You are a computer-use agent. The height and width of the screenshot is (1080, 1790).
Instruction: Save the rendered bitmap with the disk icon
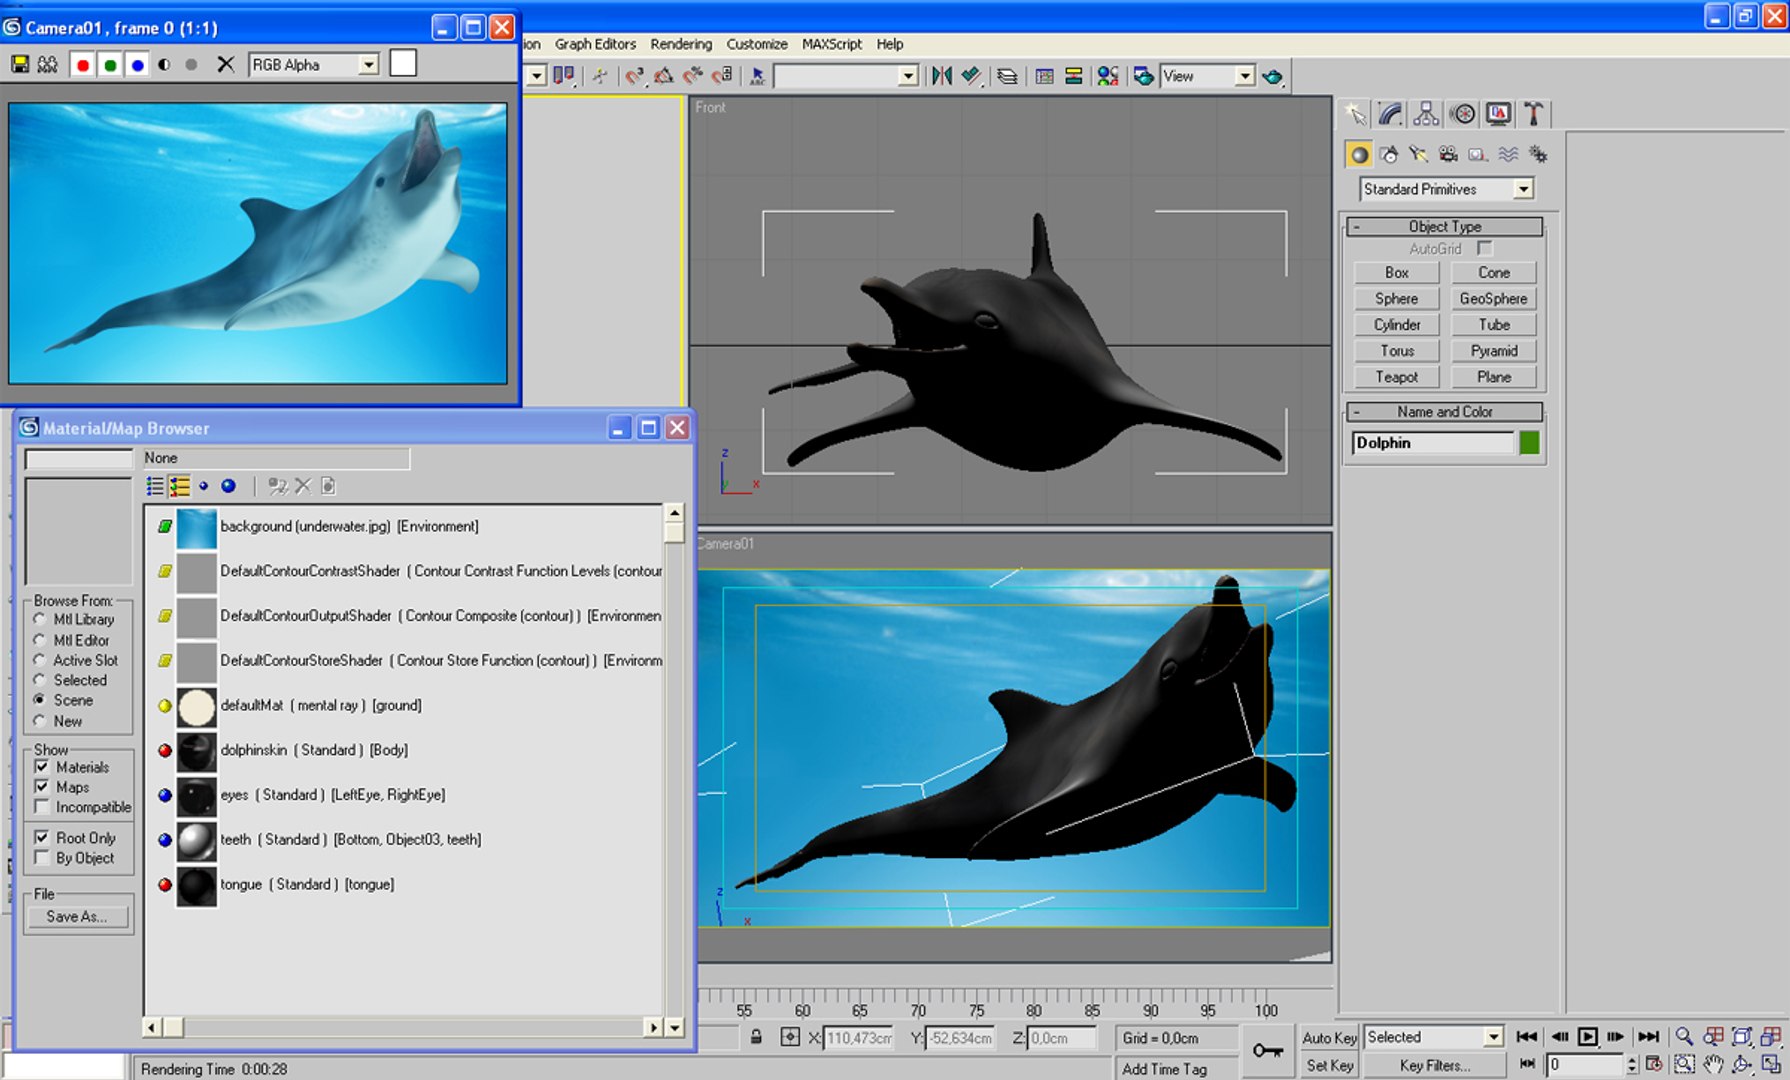point(19,65)
